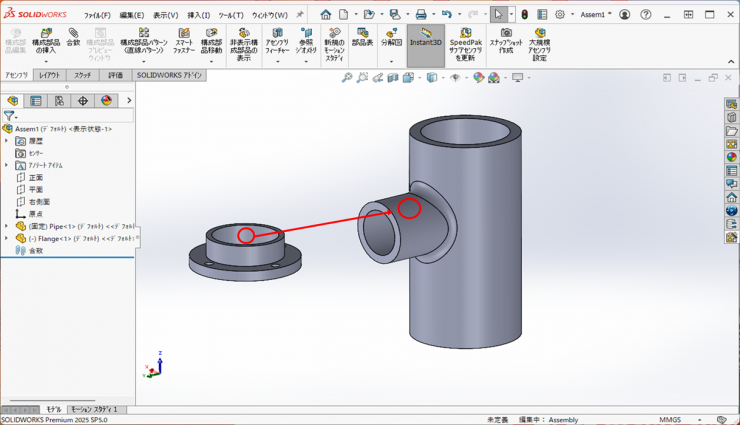Open the DisplayManager color ball tab

tap(107, 100)
